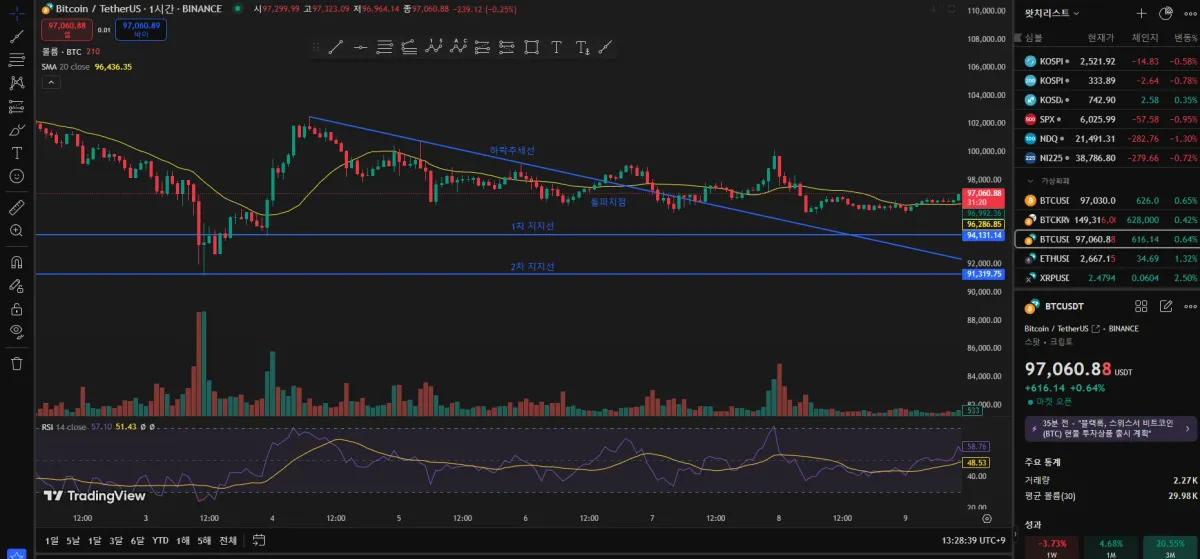This screenshot has width=1200, height=559.
Task: Select the rectangle shape drawing tool
Action: (531, 47)
